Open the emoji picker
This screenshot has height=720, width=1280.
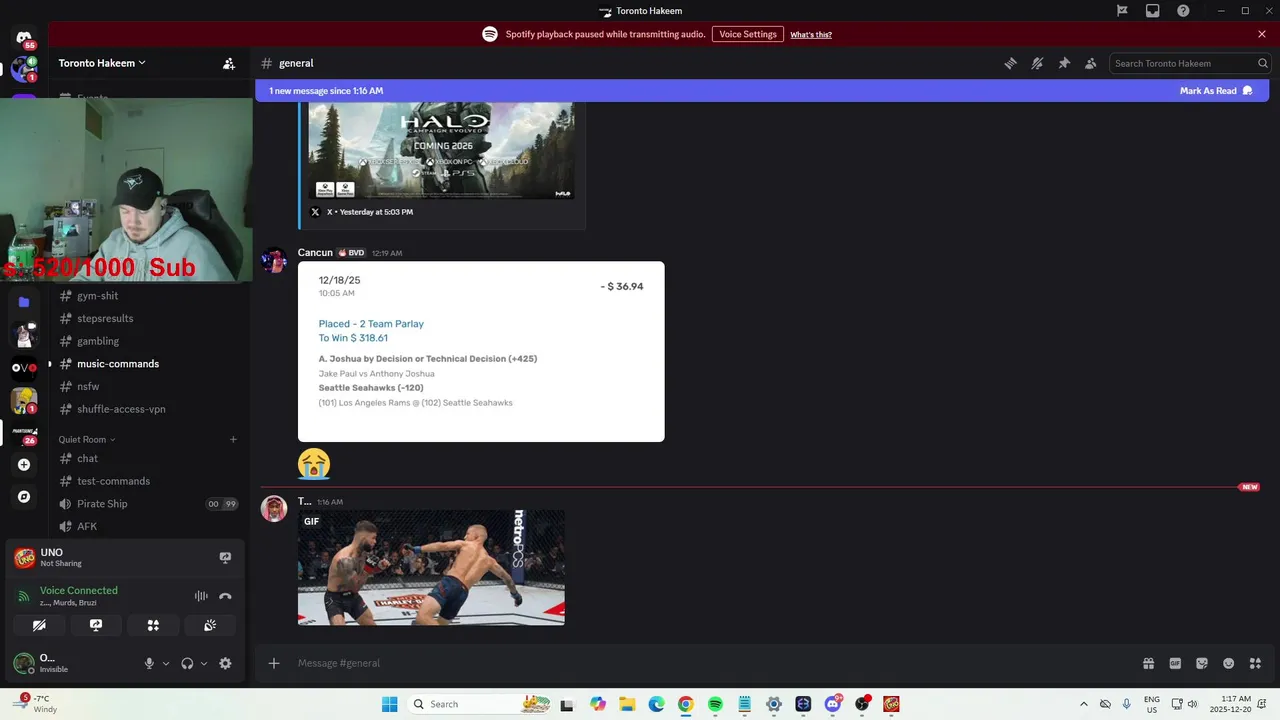[x=1229, y=663]
